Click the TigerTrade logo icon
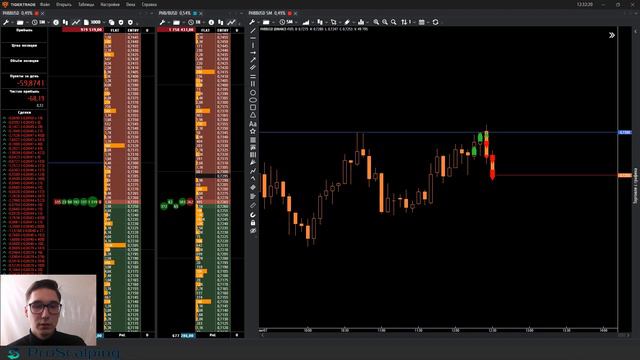Image resolution: width=640 pixels, height=360 pixels. pyautogui.click(x=5, y=4)
